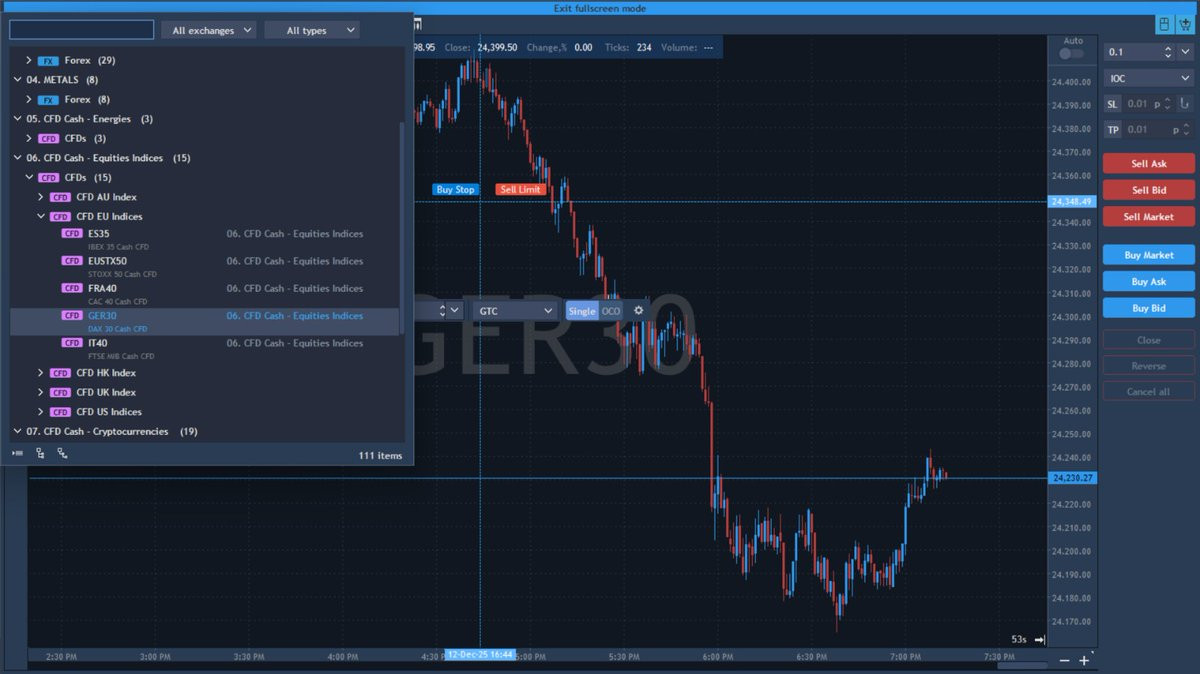Click the quantity 0.1 input field
The width and height of the screenshot is (1200, 674).
pyautogui.click(x=1132, y=52)
